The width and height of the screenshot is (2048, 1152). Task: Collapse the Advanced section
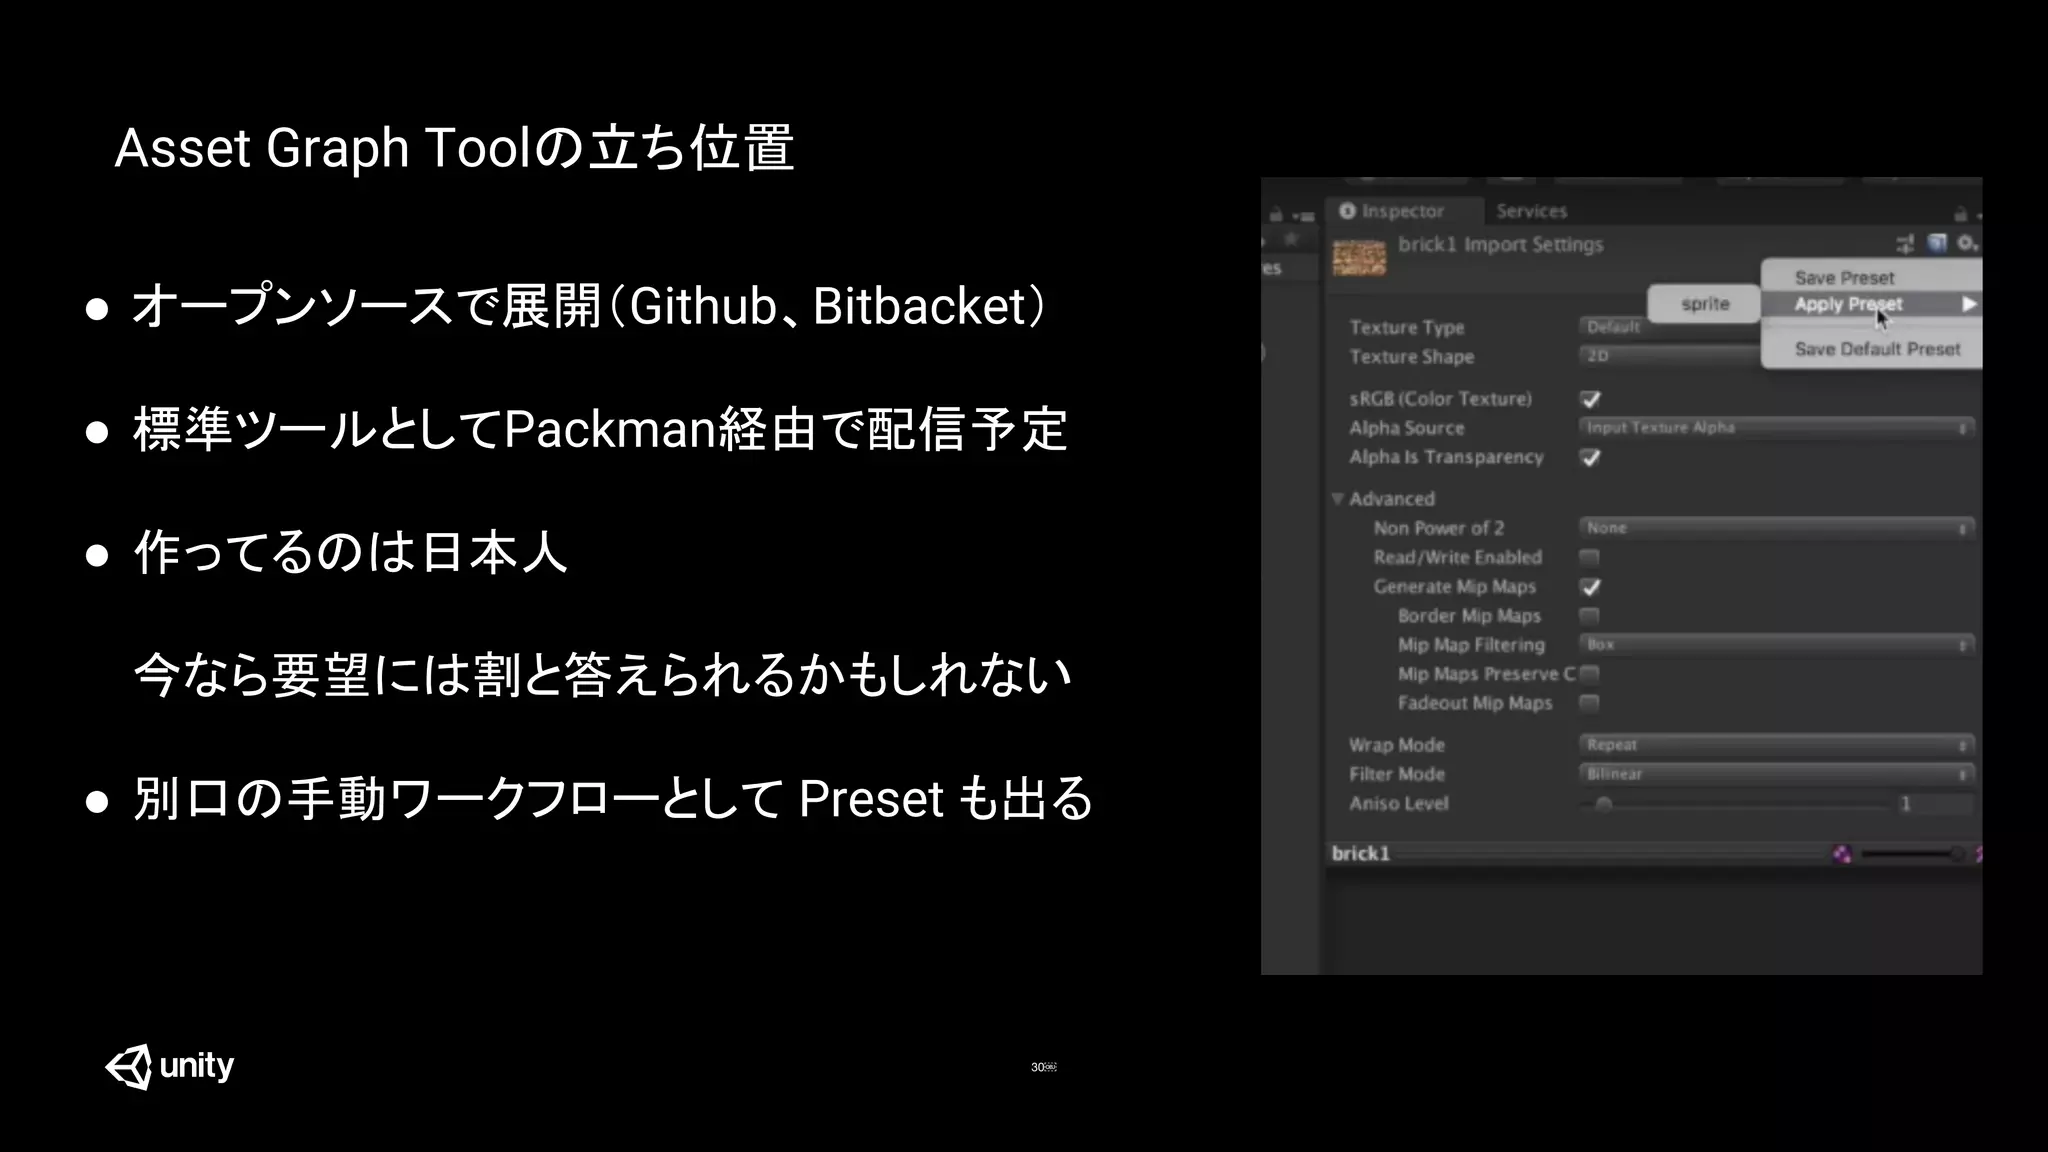pyautogui.click(x=1338, y=498)
